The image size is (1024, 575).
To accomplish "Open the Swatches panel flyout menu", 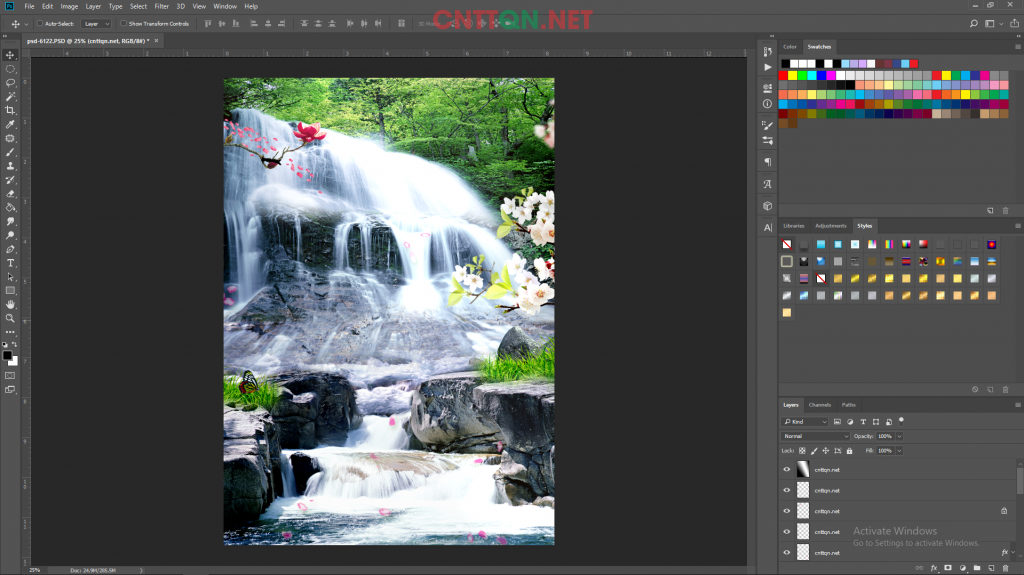I will tap(1017, 47).
